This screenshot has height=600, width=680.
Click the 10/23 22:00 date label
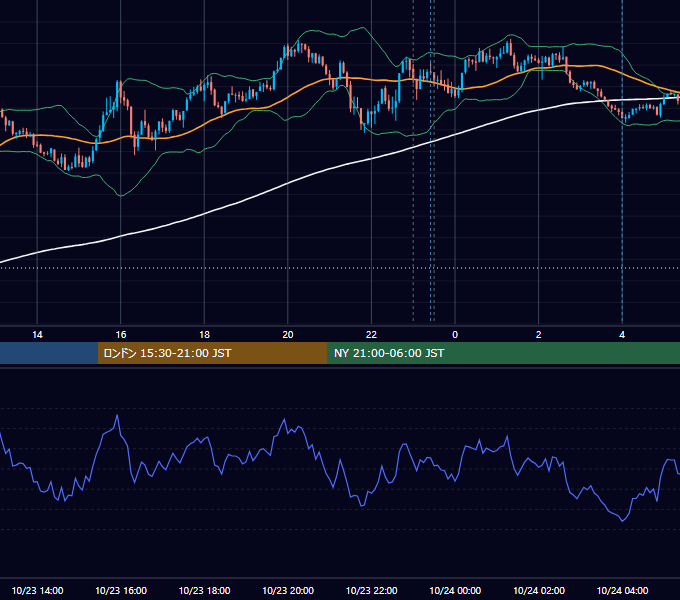point(371,590)
